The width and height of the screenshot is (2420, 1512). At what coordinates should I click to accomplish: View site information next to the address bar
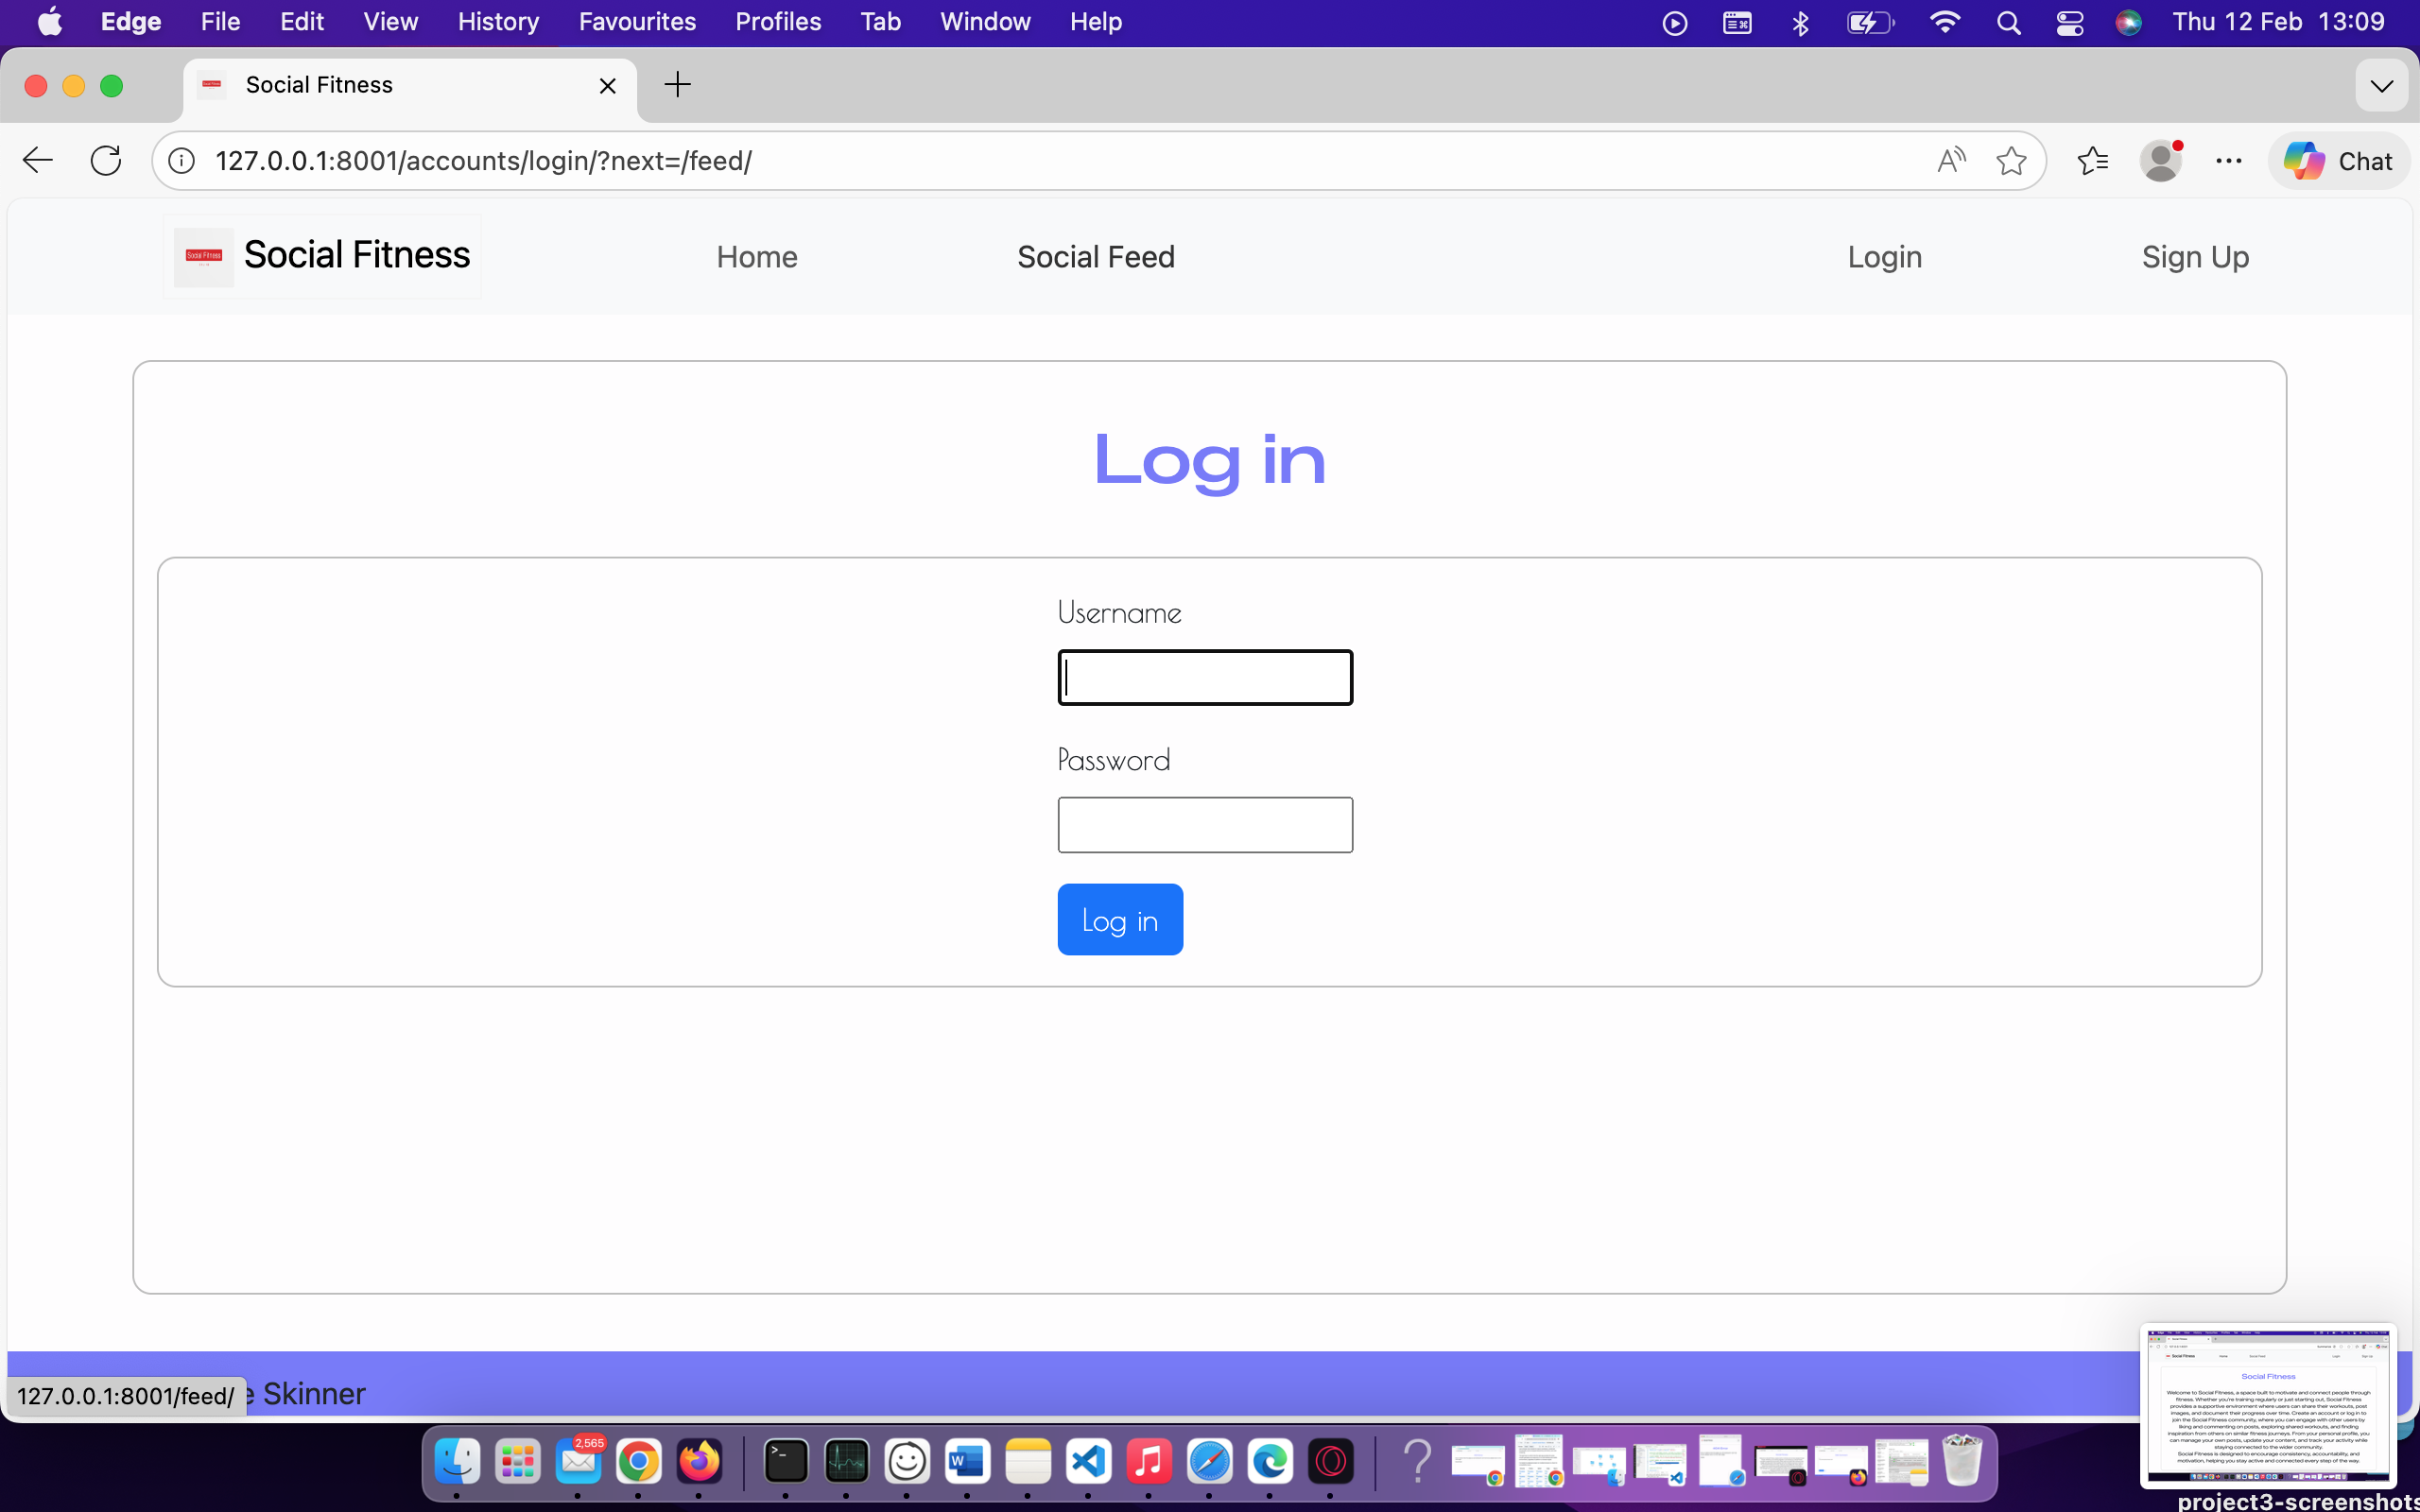point(180,160)
